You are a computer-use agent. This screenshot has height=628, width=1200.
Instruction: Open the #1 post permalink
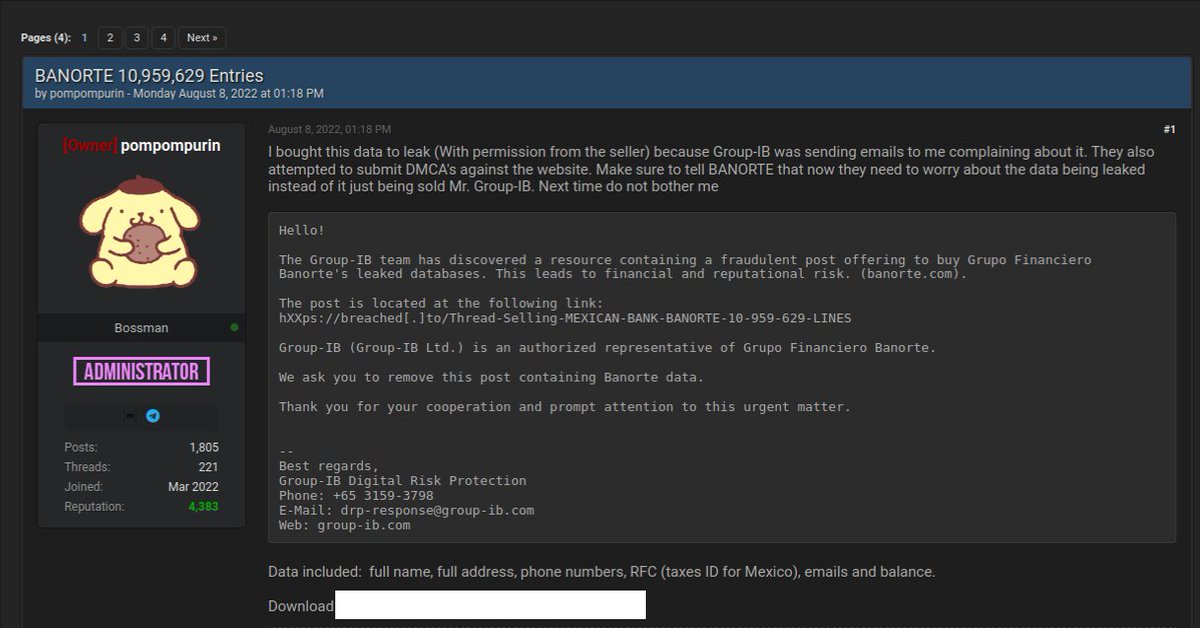click(1170, 128)
